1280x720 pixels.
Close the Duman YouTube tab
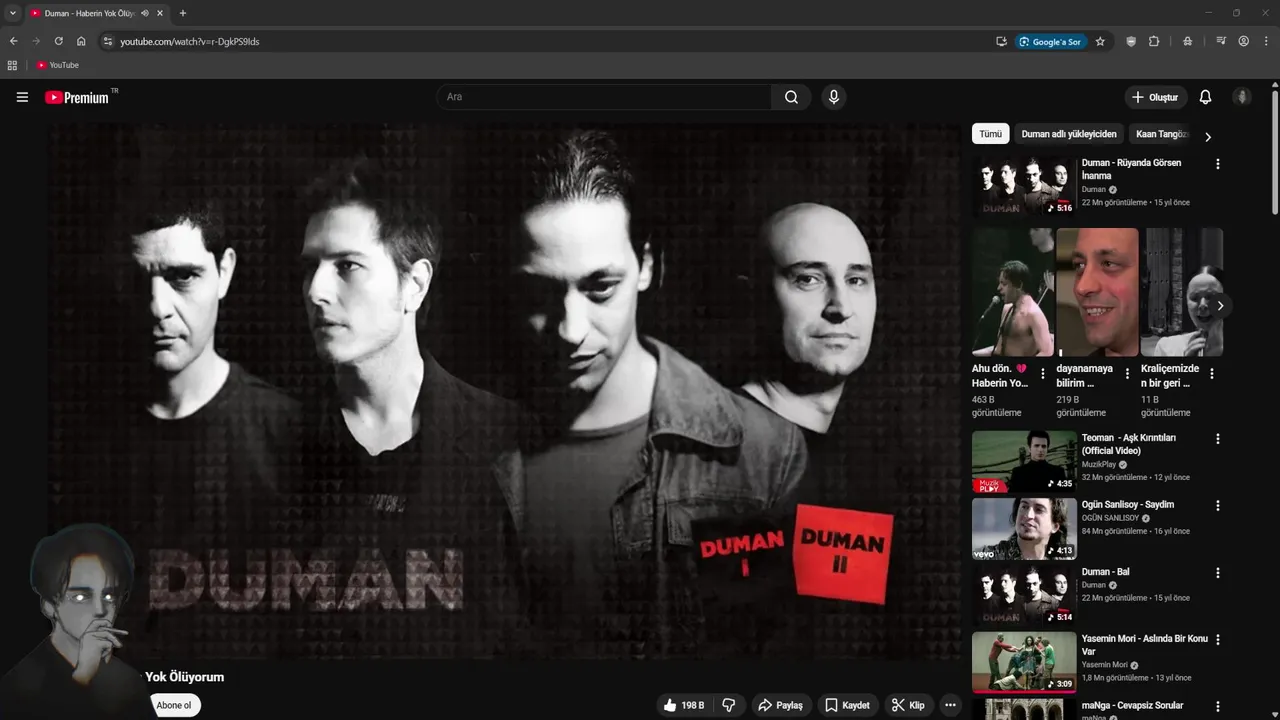(160, 13)
